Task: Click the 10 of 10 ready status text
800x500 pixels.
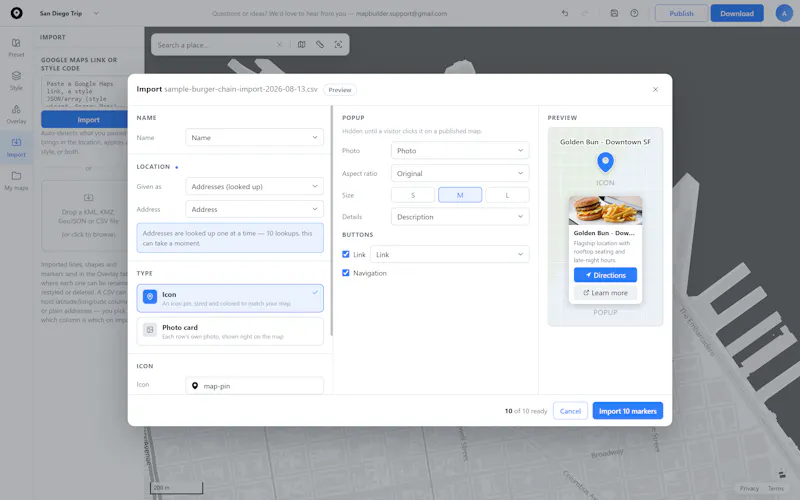Action: (526, 411)
